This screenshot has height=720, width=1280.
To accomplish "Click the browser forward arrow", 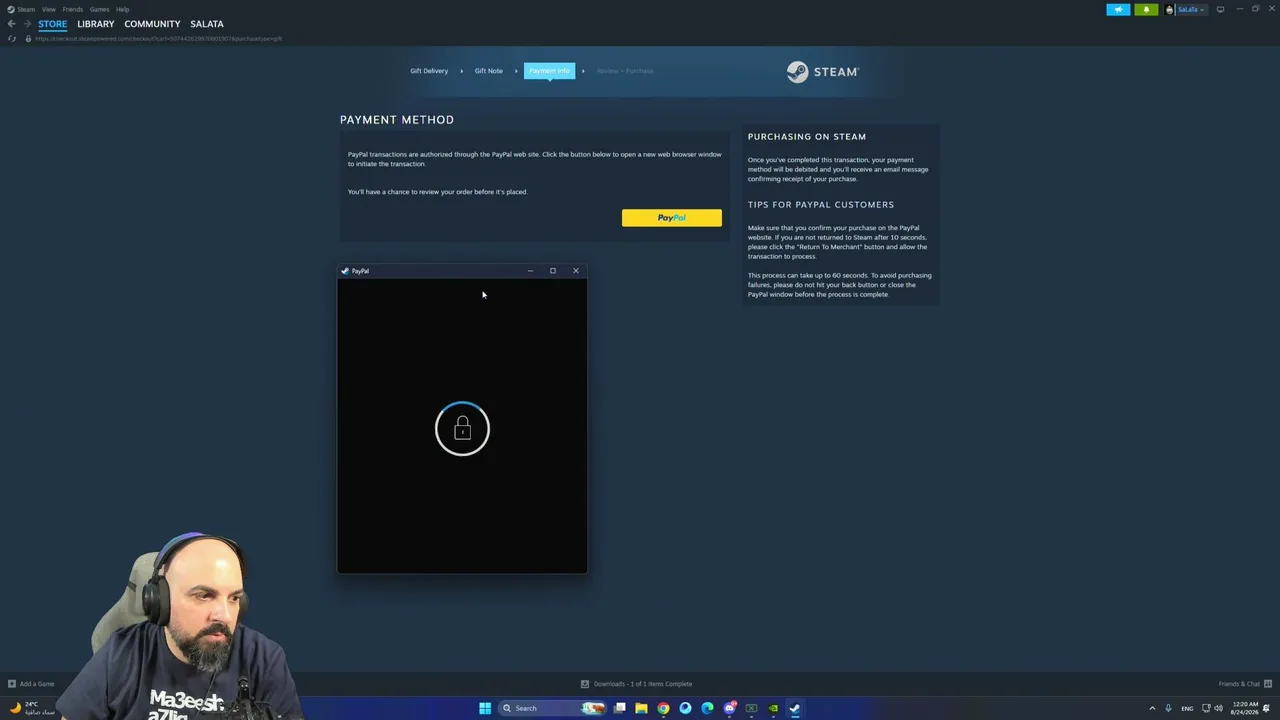I will [x=27, y=24].
